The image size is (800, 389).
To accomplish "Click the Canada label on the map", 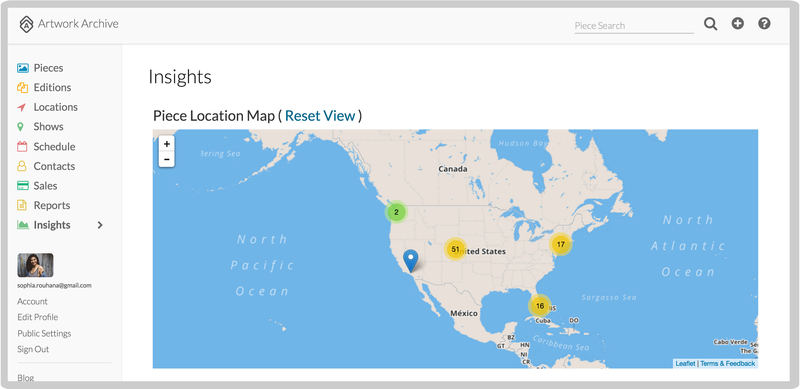I will point(453,169).
